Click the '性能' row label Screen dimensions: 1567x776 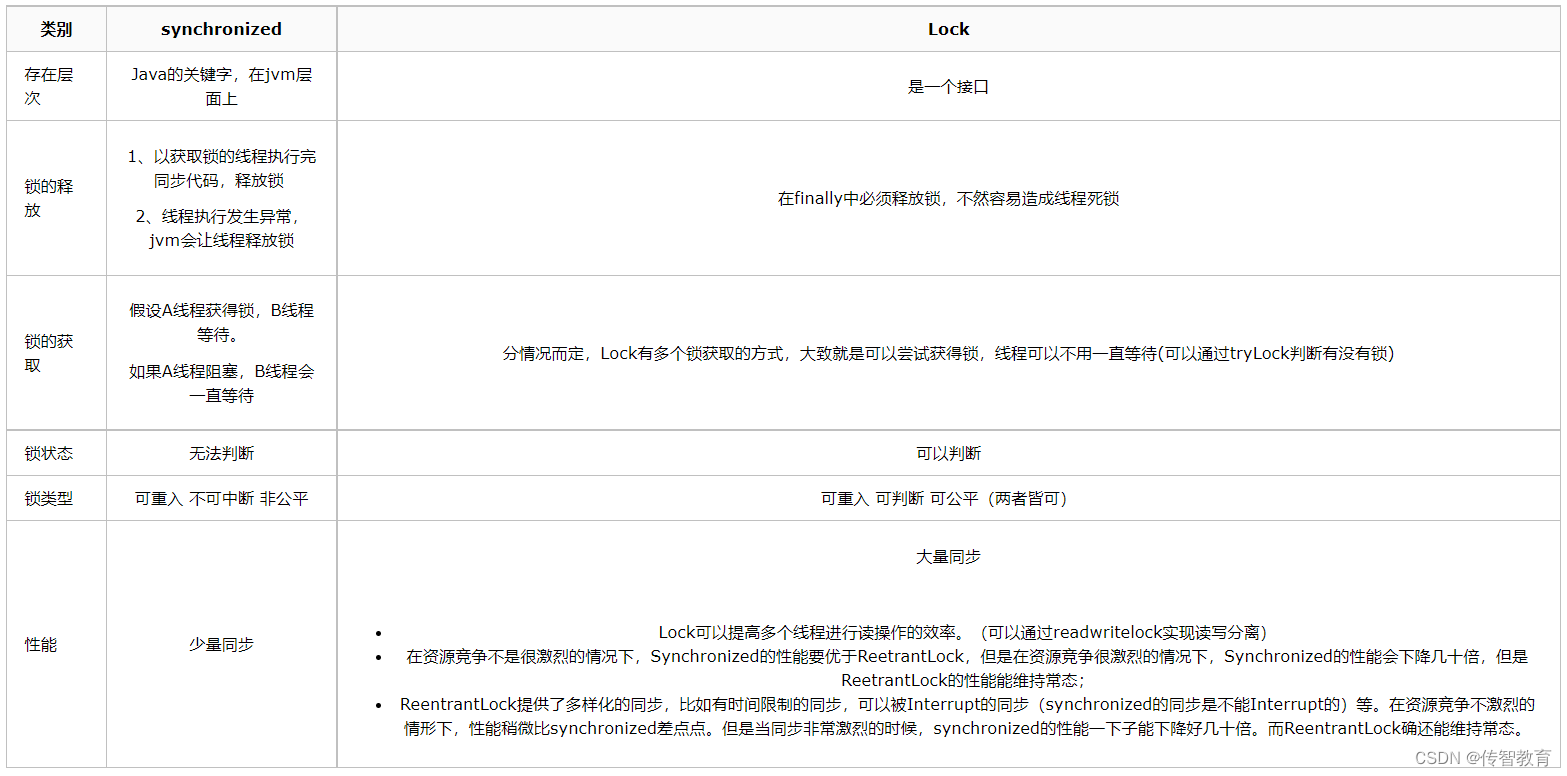click(x=41, y=645)
